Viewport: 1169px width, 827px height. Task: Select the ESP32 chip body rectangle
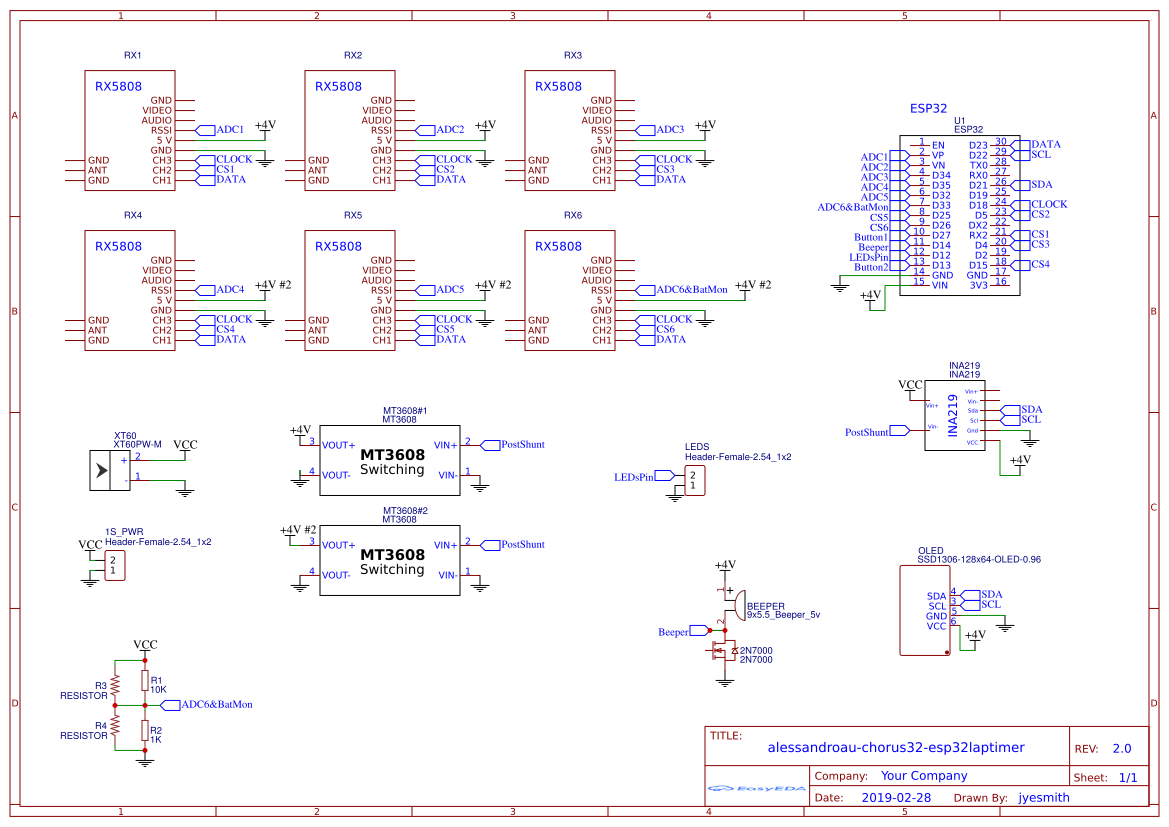tap(960, 216)
